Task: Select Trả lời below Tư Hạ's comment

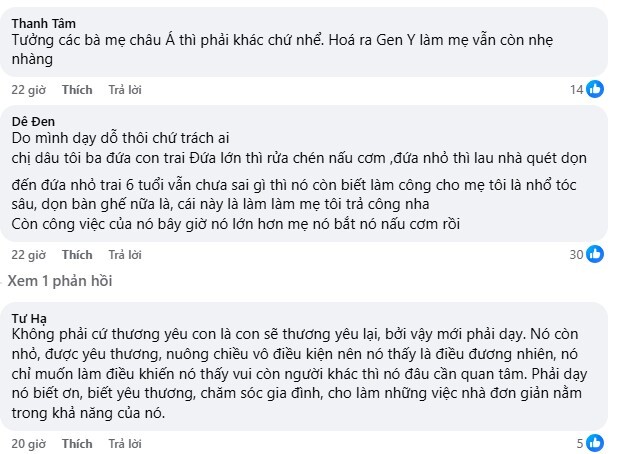Action: pyautogui.click(x=125, y=442)
